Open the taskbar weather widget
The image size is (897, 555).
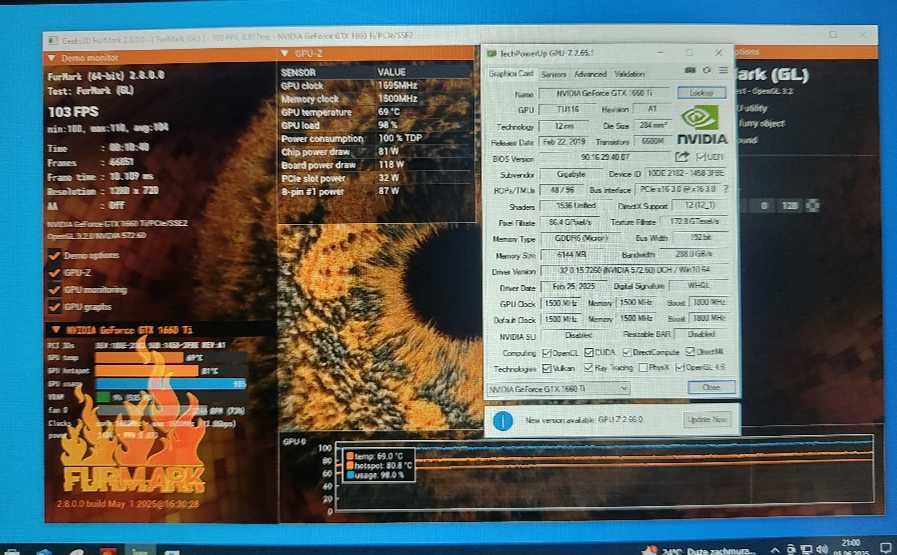pos(700,550)
